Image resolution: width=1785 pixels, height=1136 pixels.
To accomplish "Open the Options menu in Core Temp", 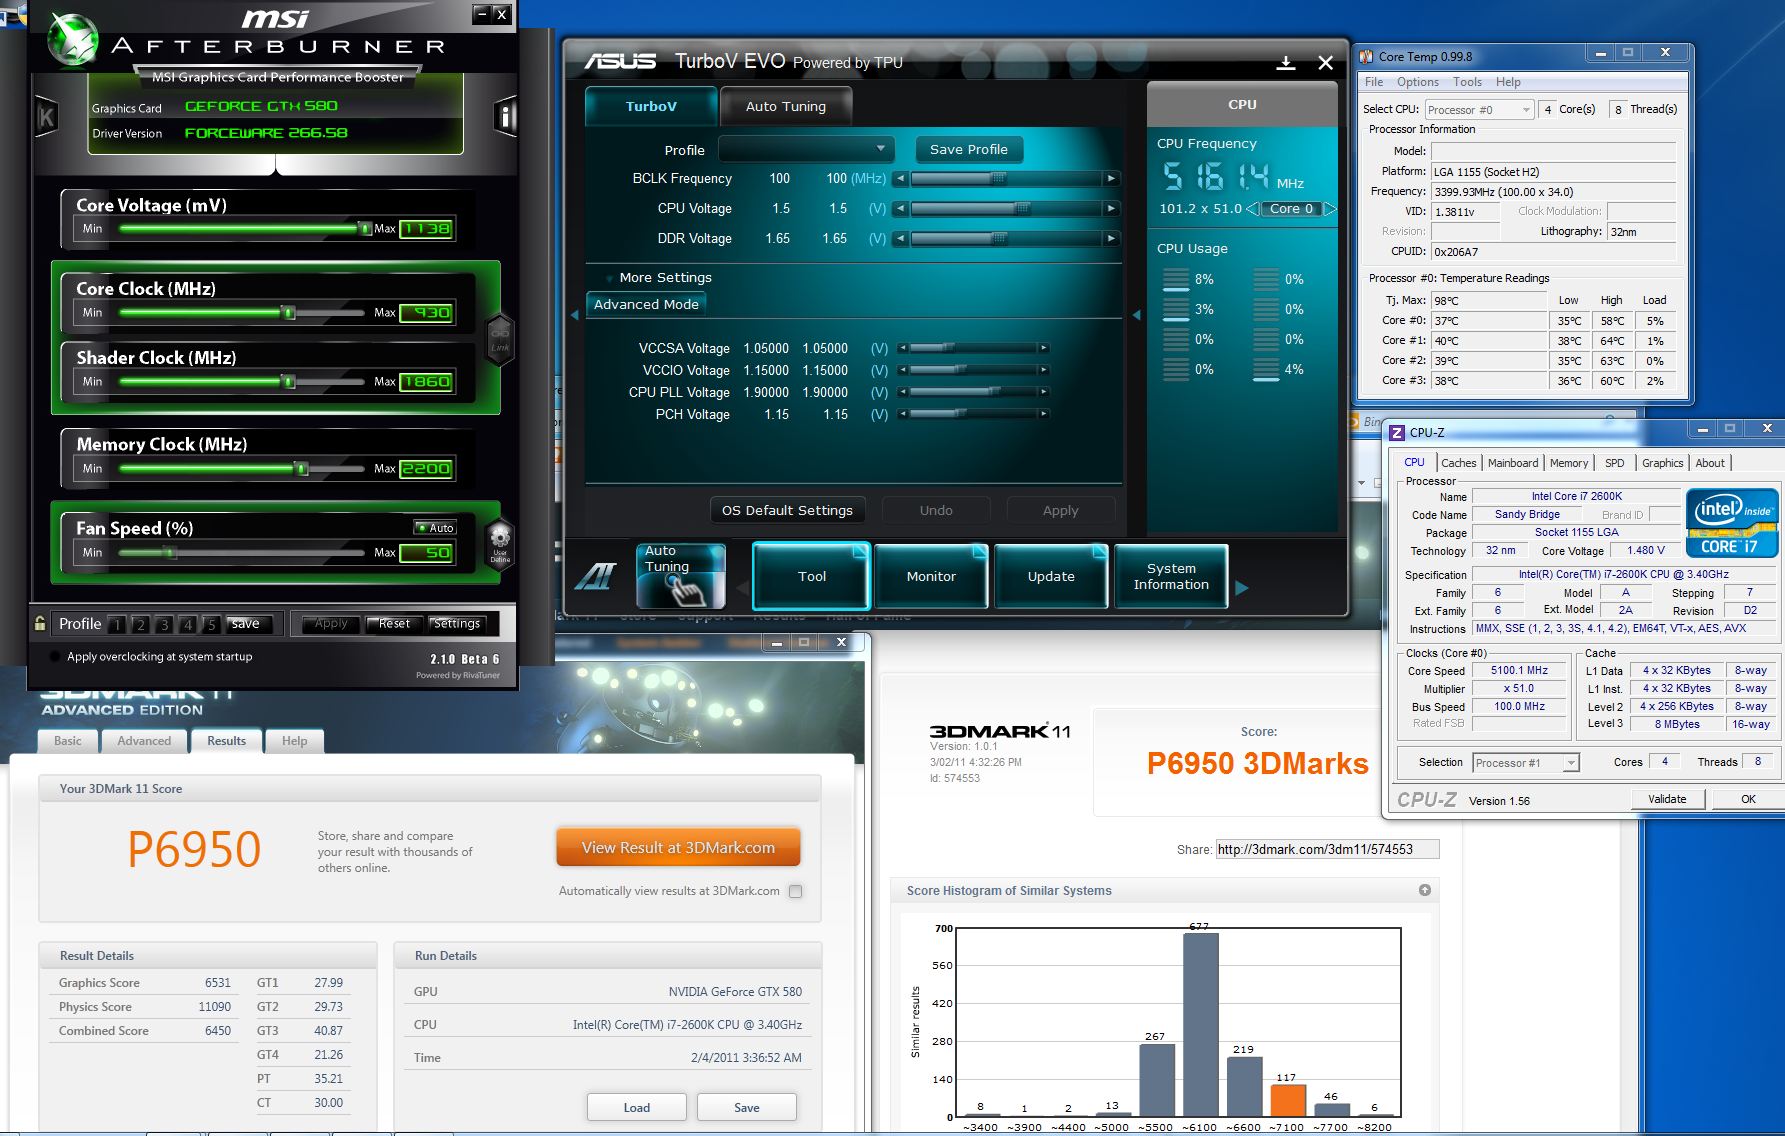I will pos(1418,82).
